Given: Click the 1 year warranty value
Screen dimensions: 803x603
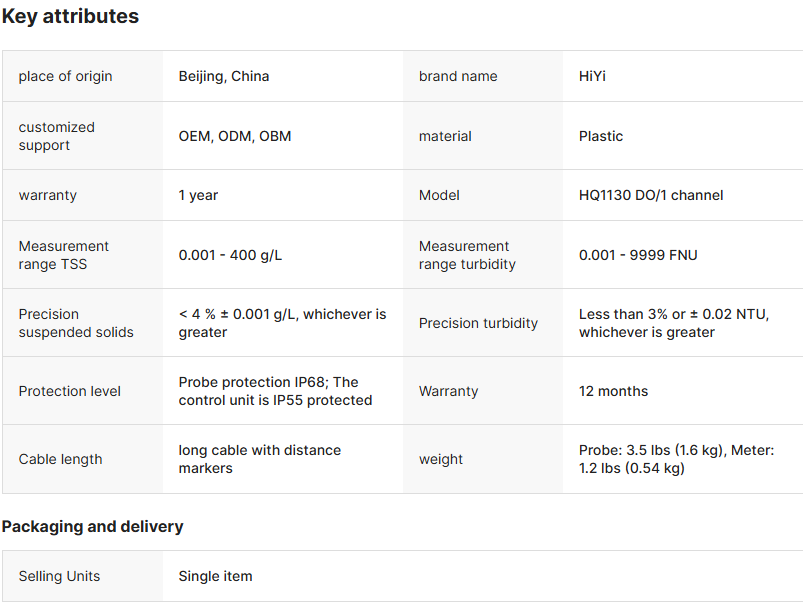Looking at the screenshot, I should (198, 195).
